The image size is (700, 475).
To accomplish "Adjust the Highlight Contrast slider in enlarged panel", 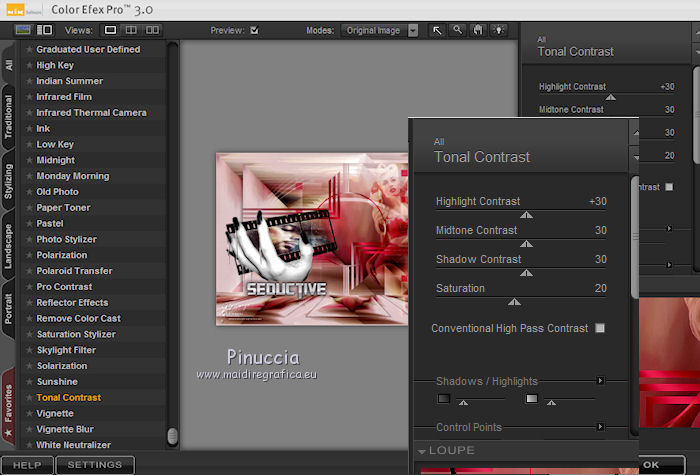I will tap(526, 215).
